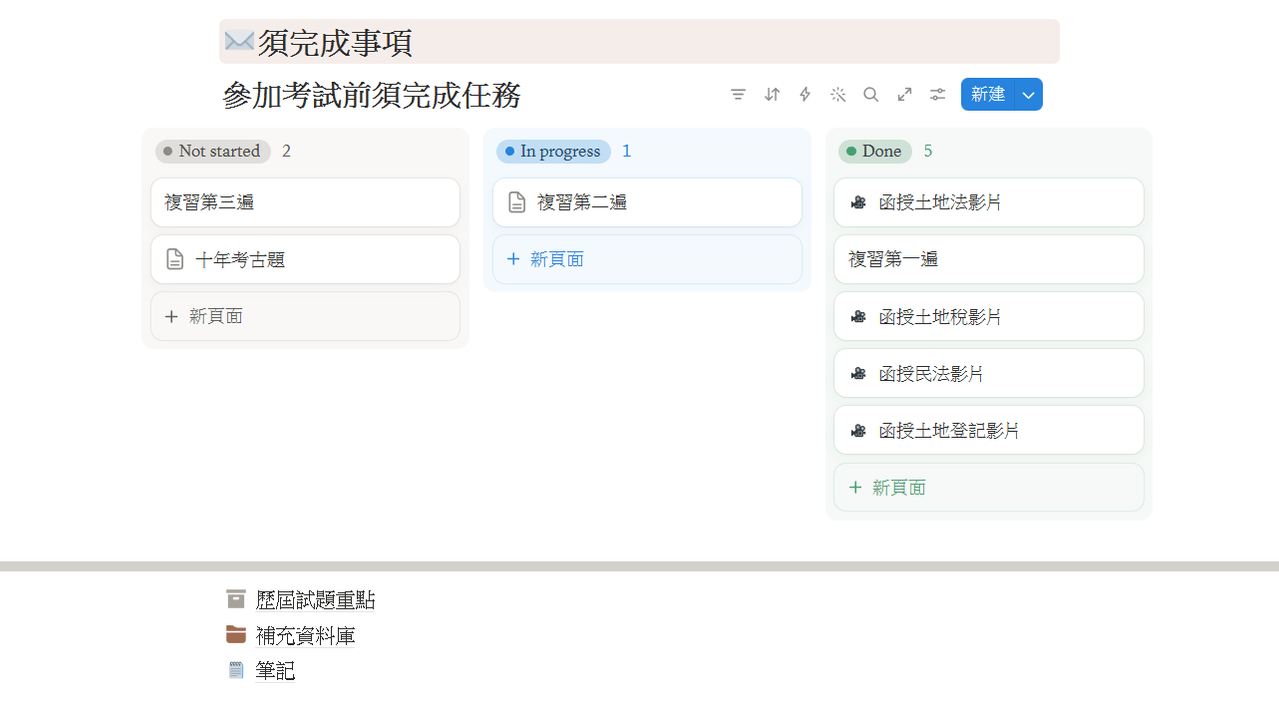Open the filter icon in board toolbar
Viewport: 1279px width, 715px height.
[738, 94]
